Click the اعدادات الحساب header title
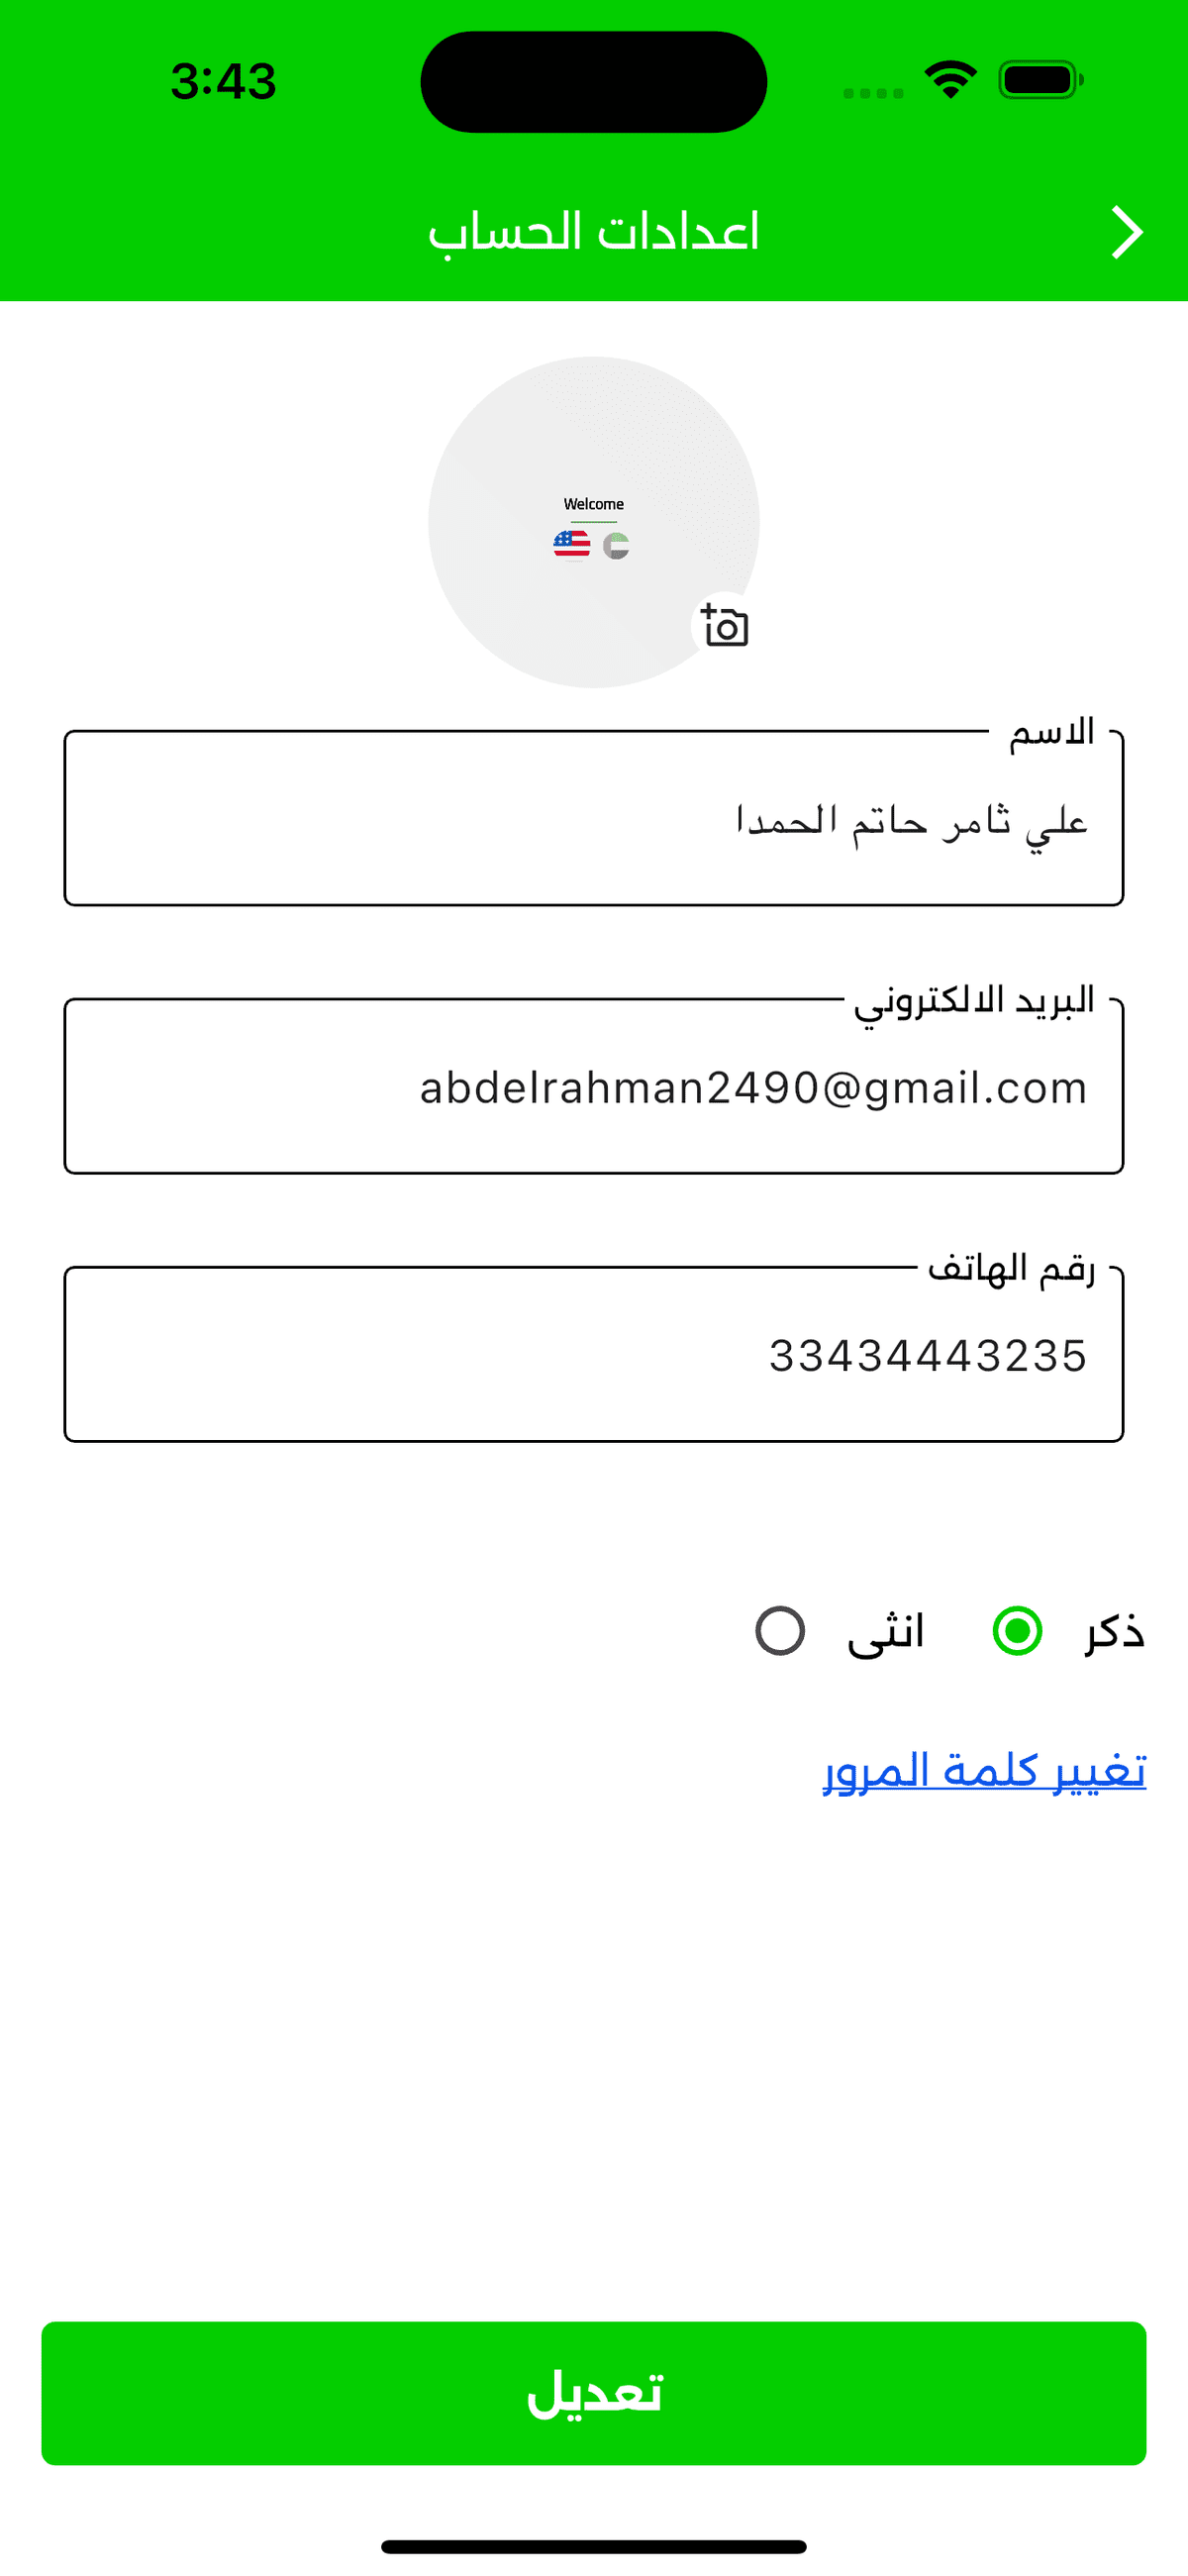Image resolution: width=1188 pixels, height=2576 pixels. coord(594,232)
